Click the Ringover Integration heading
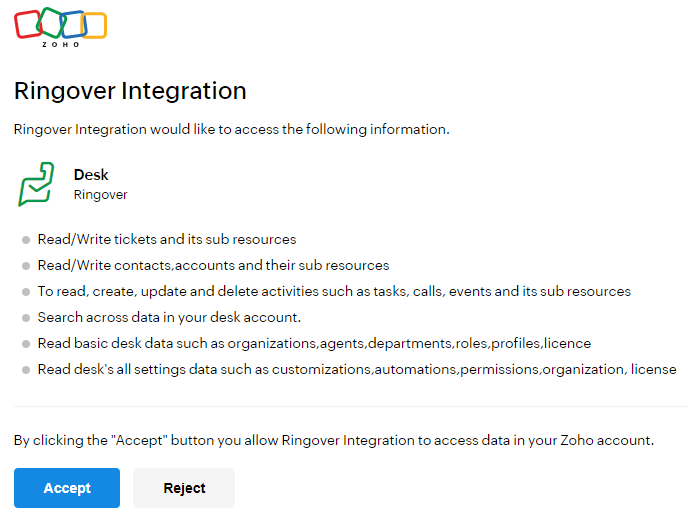This screenshot has width=688, height=532. click(x=130, y=91)
